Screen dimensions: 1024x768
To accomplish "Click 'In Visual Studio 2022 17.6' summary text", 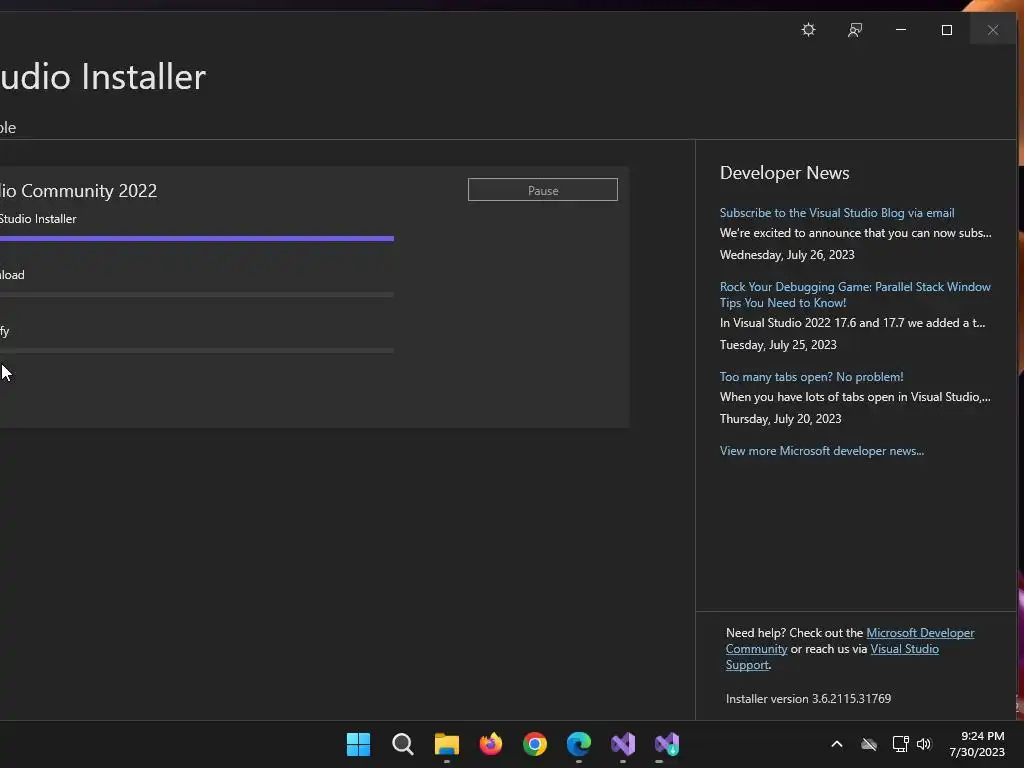I will pos(852,323).
